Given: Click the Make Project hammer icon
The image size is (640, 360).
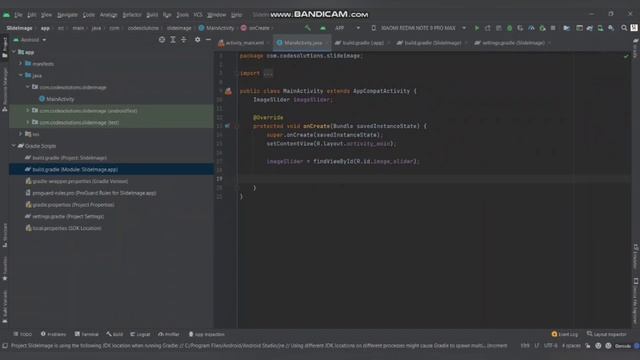Looking at the screenshot, I should coord(308,28).
